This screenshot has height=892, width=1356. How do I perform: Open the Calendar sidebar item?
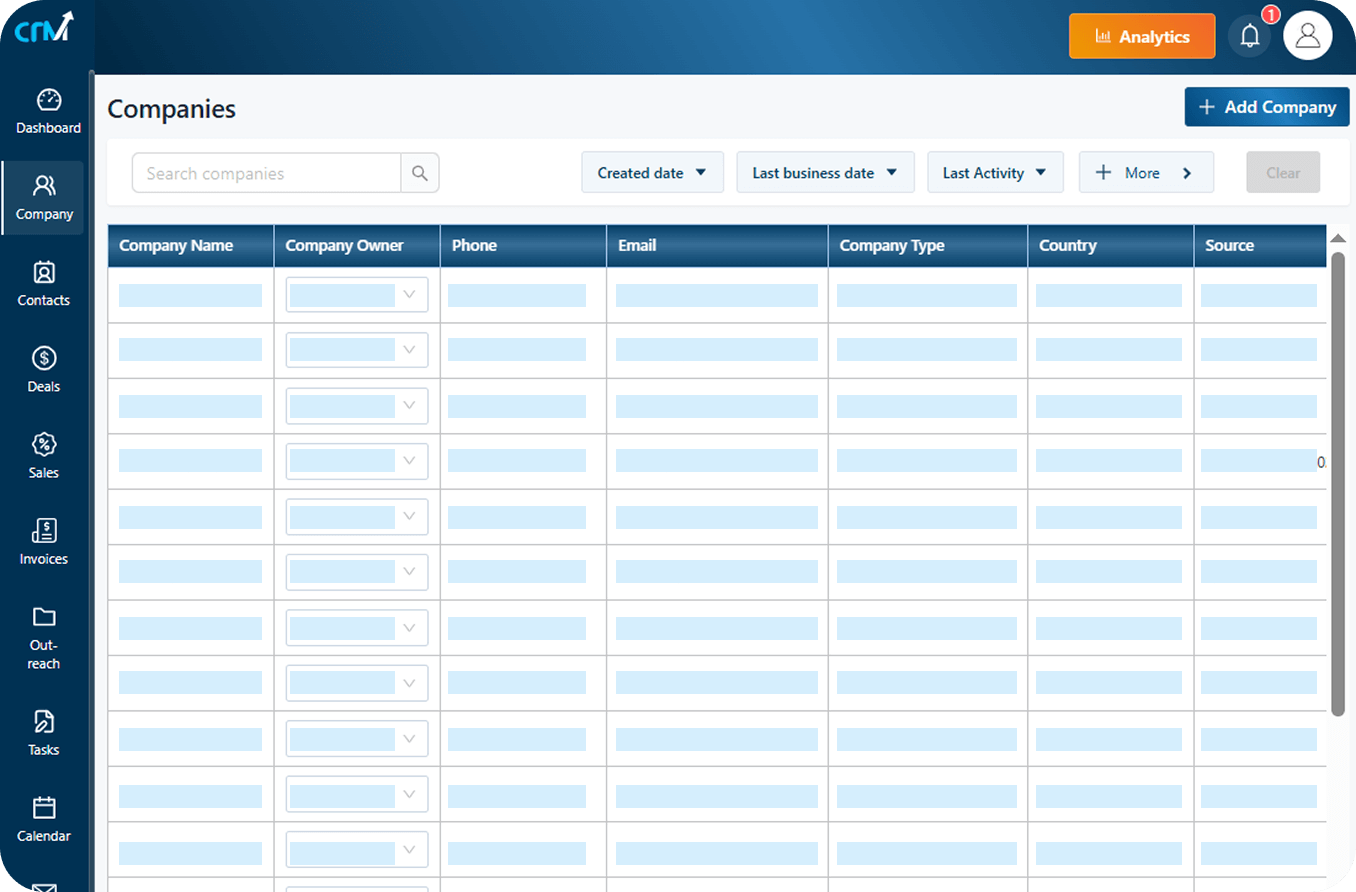pos(44,819)
